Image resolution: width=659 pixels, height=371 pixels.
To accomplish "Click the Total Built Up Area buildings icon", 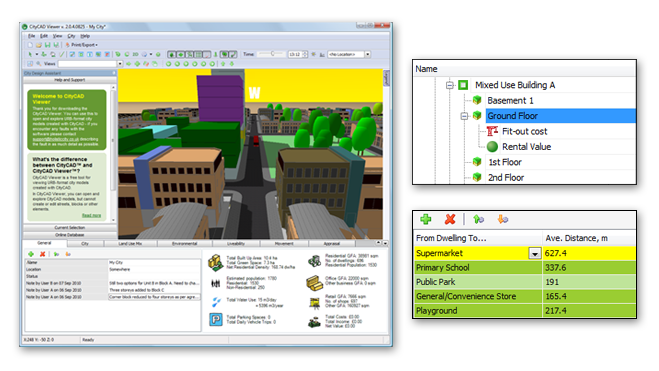I will click(x=216, y=262).
